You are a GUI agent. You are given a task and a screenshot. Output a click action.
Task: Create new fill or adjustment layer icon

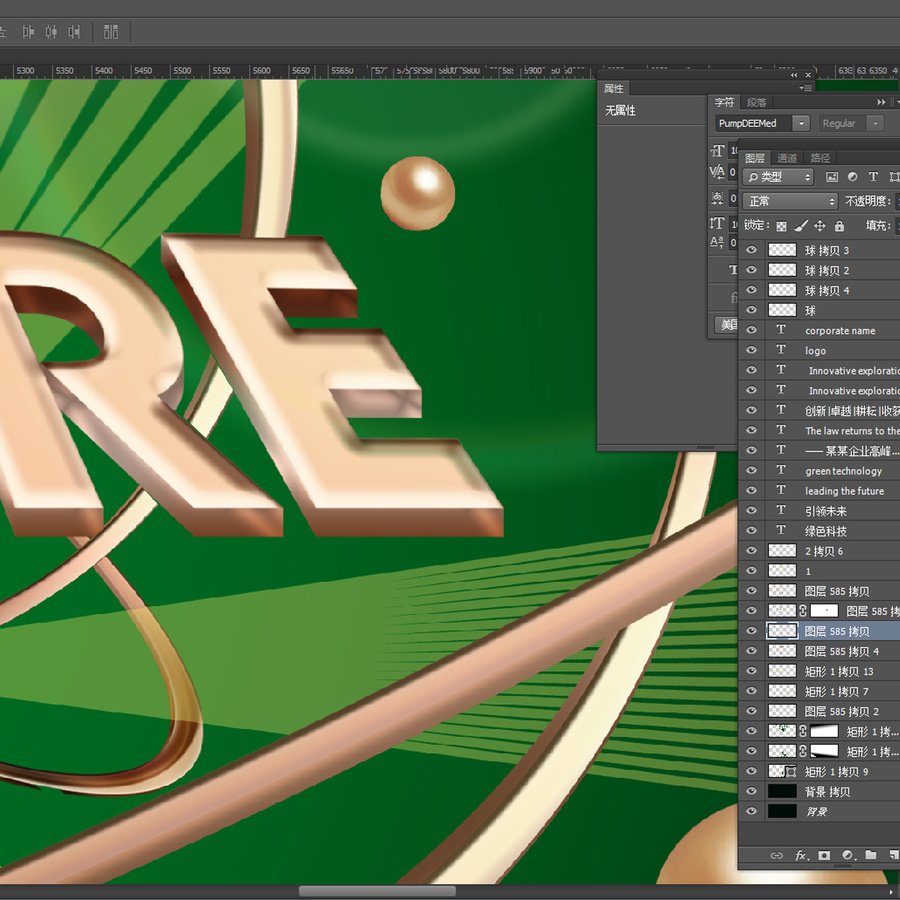(848, 856)
